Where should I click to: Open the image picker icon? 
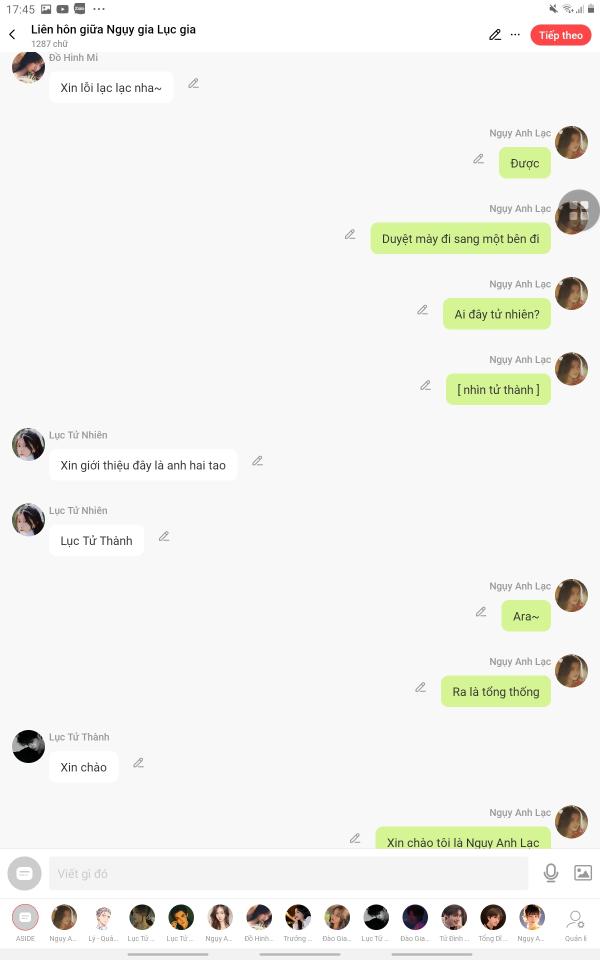point(582,872)
